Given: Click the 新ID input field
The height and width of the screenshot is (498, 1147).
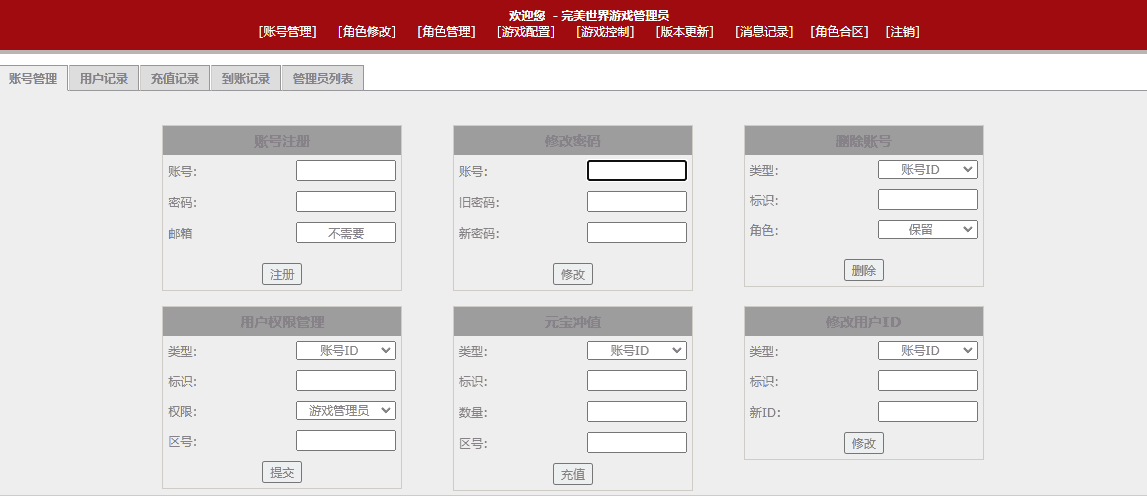Looking at the screenshot, I should (927, 412).
